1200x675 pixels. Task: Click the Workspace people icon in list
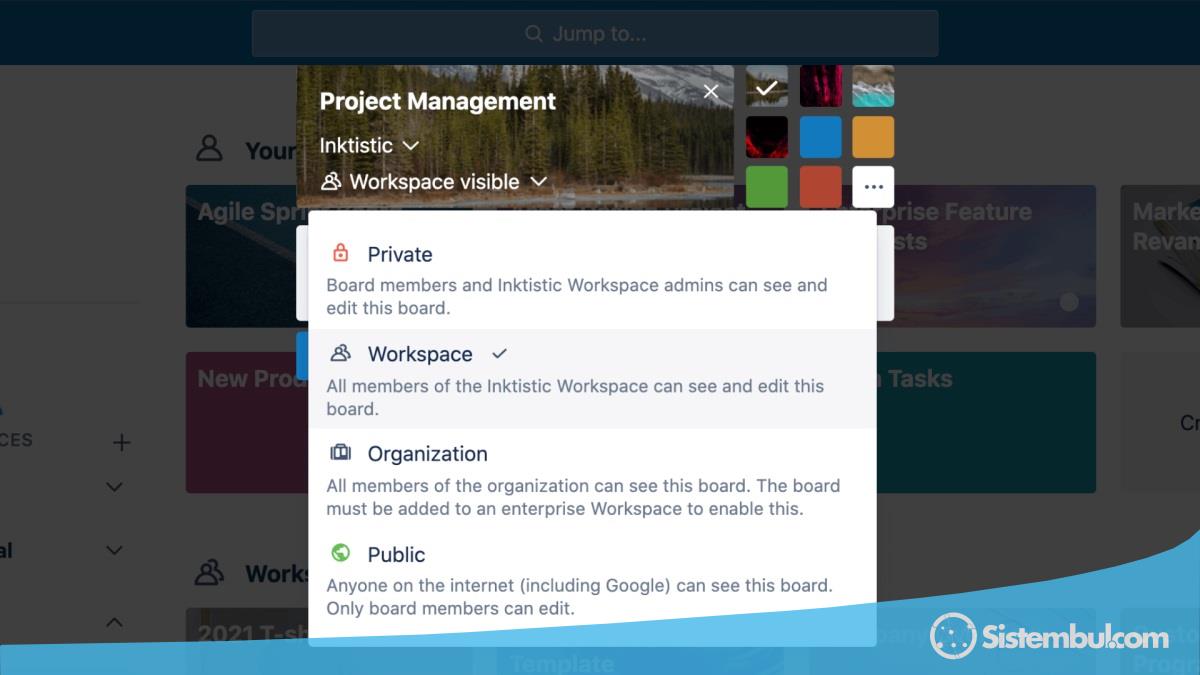(x=341, y=353)
